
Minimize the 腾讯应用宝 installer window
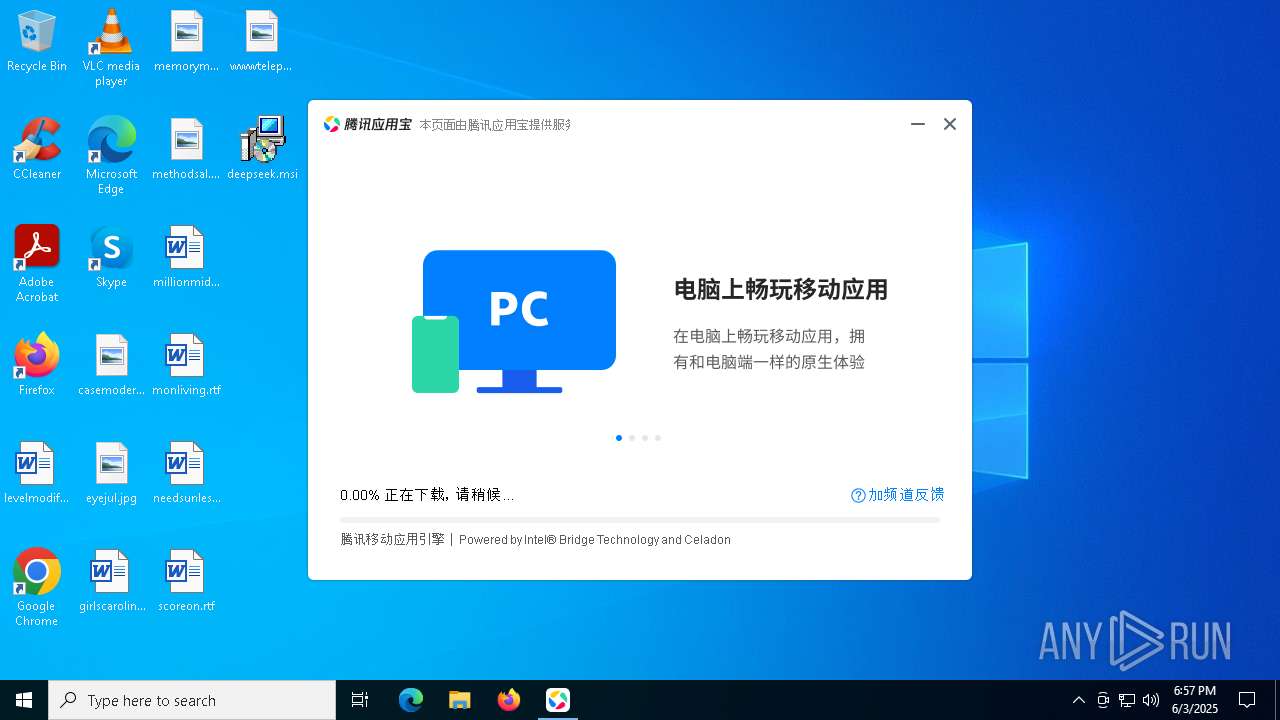coord(918,124)
